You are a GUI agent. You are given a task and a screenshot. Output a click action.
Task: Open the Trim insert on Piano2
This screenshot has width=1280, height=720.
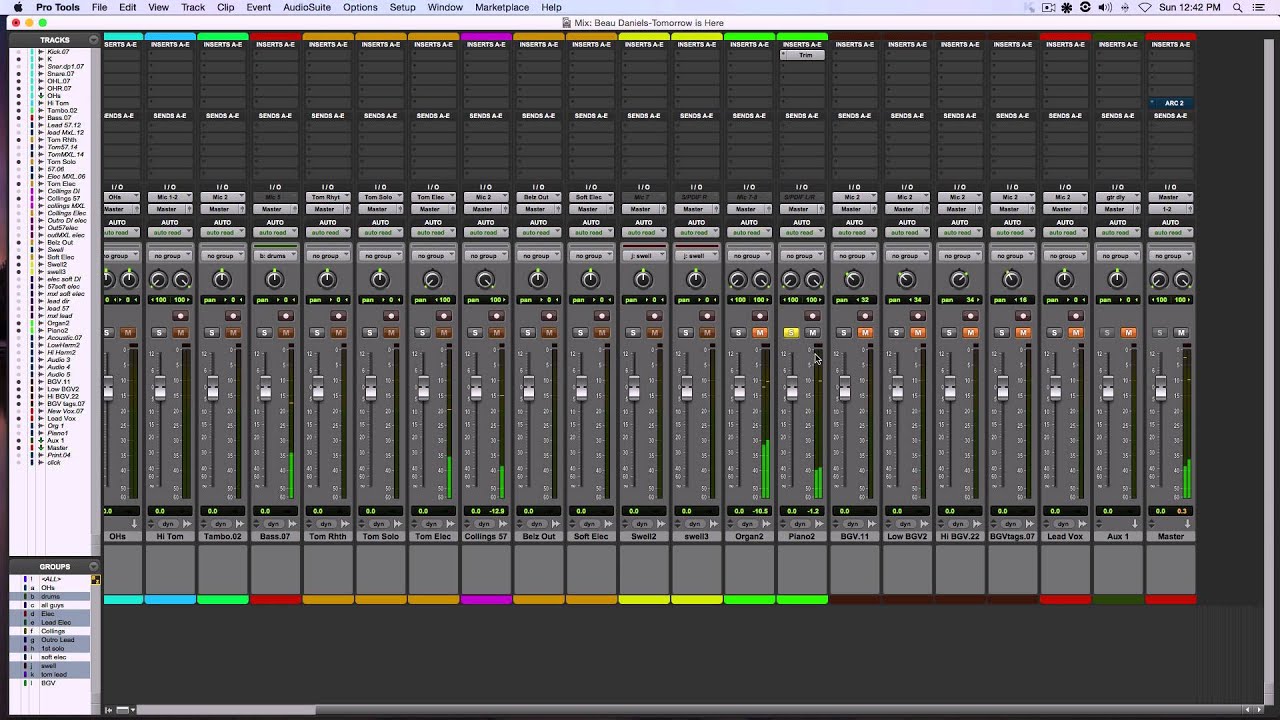point(802,56)
